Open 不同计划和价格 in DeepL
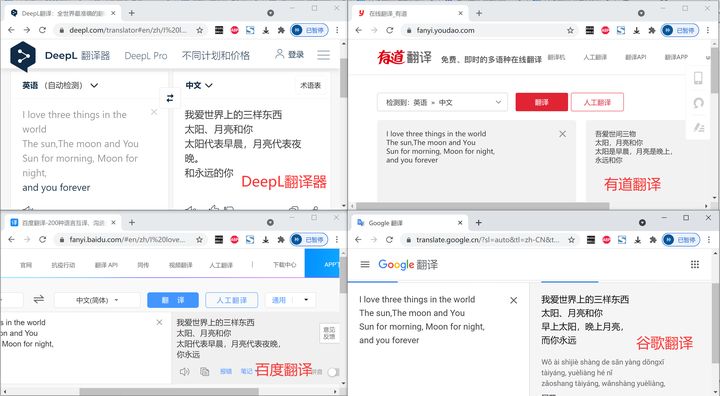 tap(216, 56)
